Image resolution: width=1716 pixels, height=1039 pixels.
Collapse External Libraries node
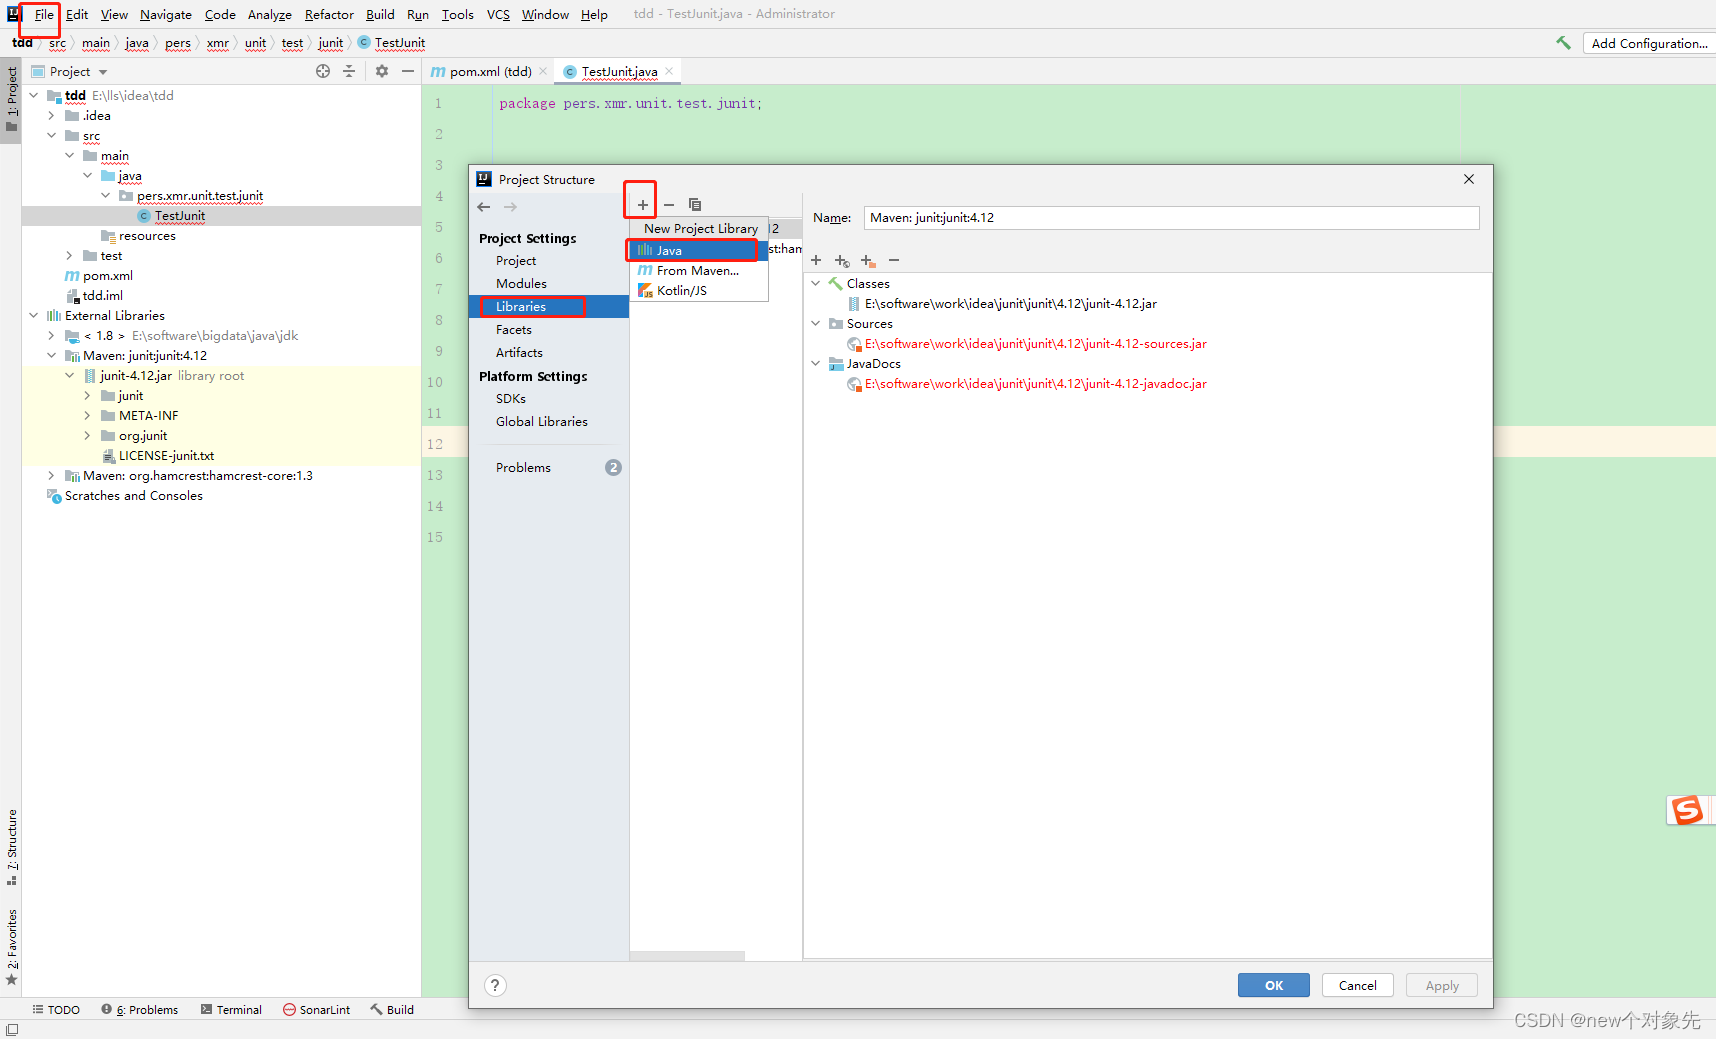tap(33, 316)
